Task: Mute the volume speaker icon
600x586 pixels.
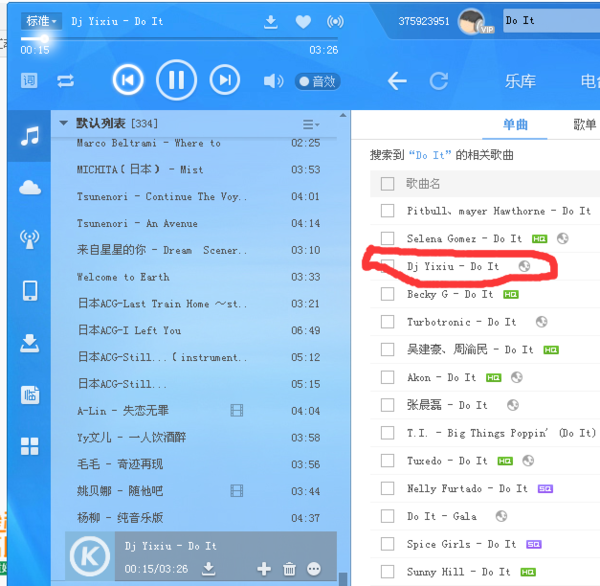Action: 273,81
